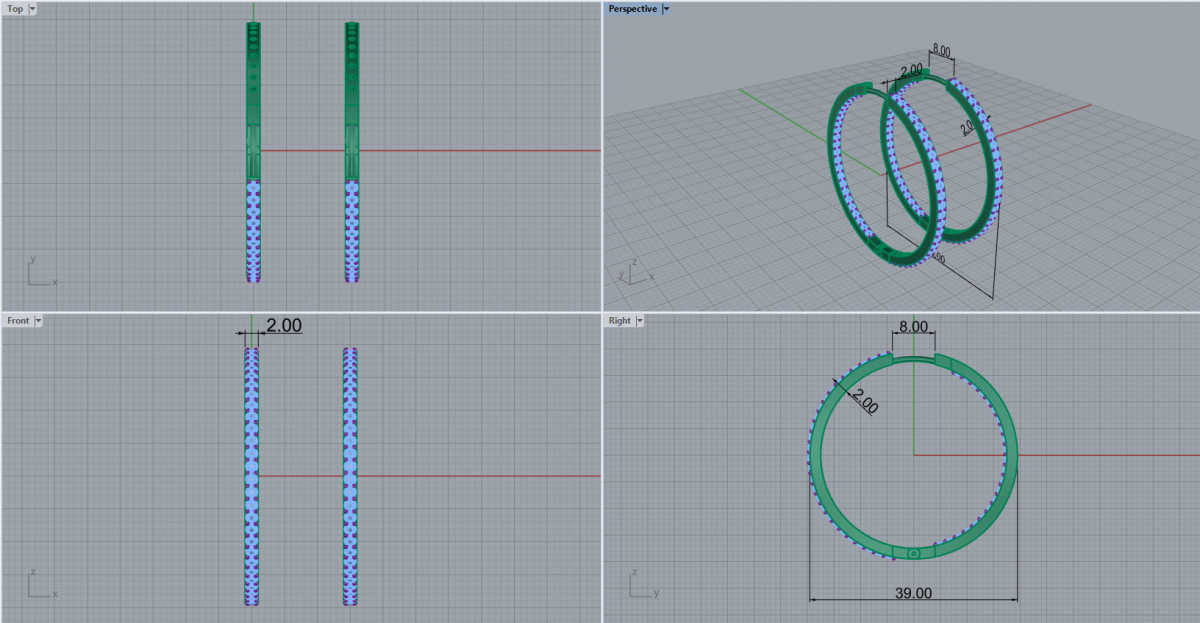Select the 8.00 dimension in Perspective view
The image size is (1200, 623).
pos(941,50)
